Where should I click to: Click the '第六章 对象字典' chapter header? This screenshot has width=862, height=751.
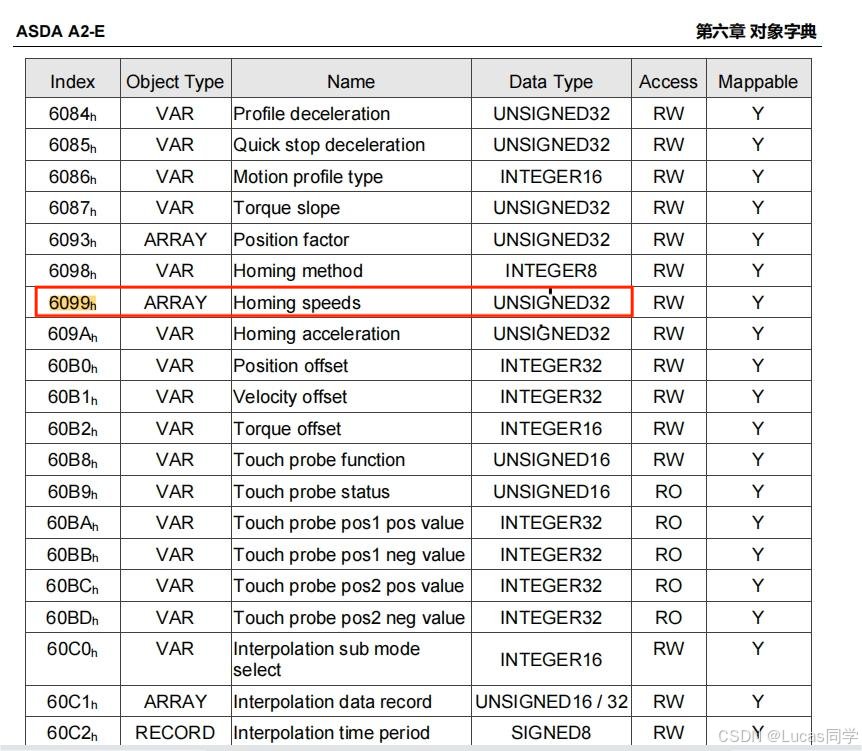tap(756, 31)
